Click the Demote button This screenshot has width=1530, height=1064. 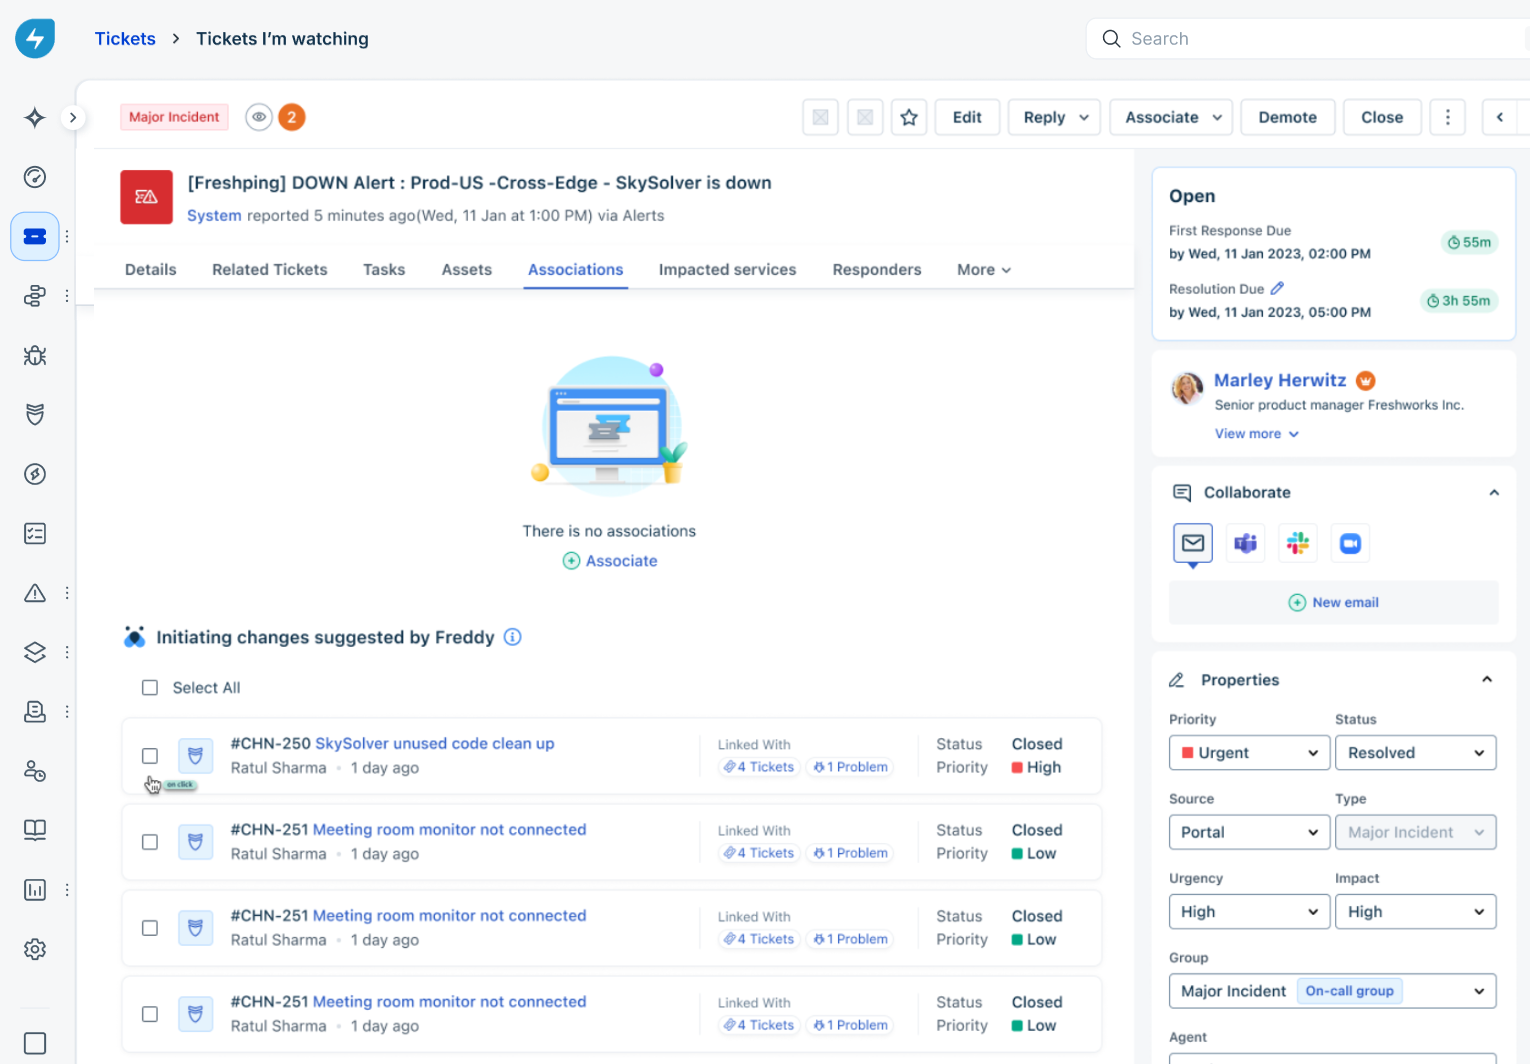[x=1288, y=117]
